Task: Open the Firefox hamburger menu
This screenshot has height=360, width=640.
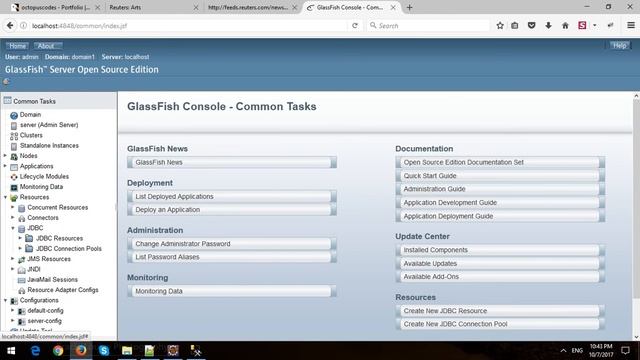Action: pos(631,25)
